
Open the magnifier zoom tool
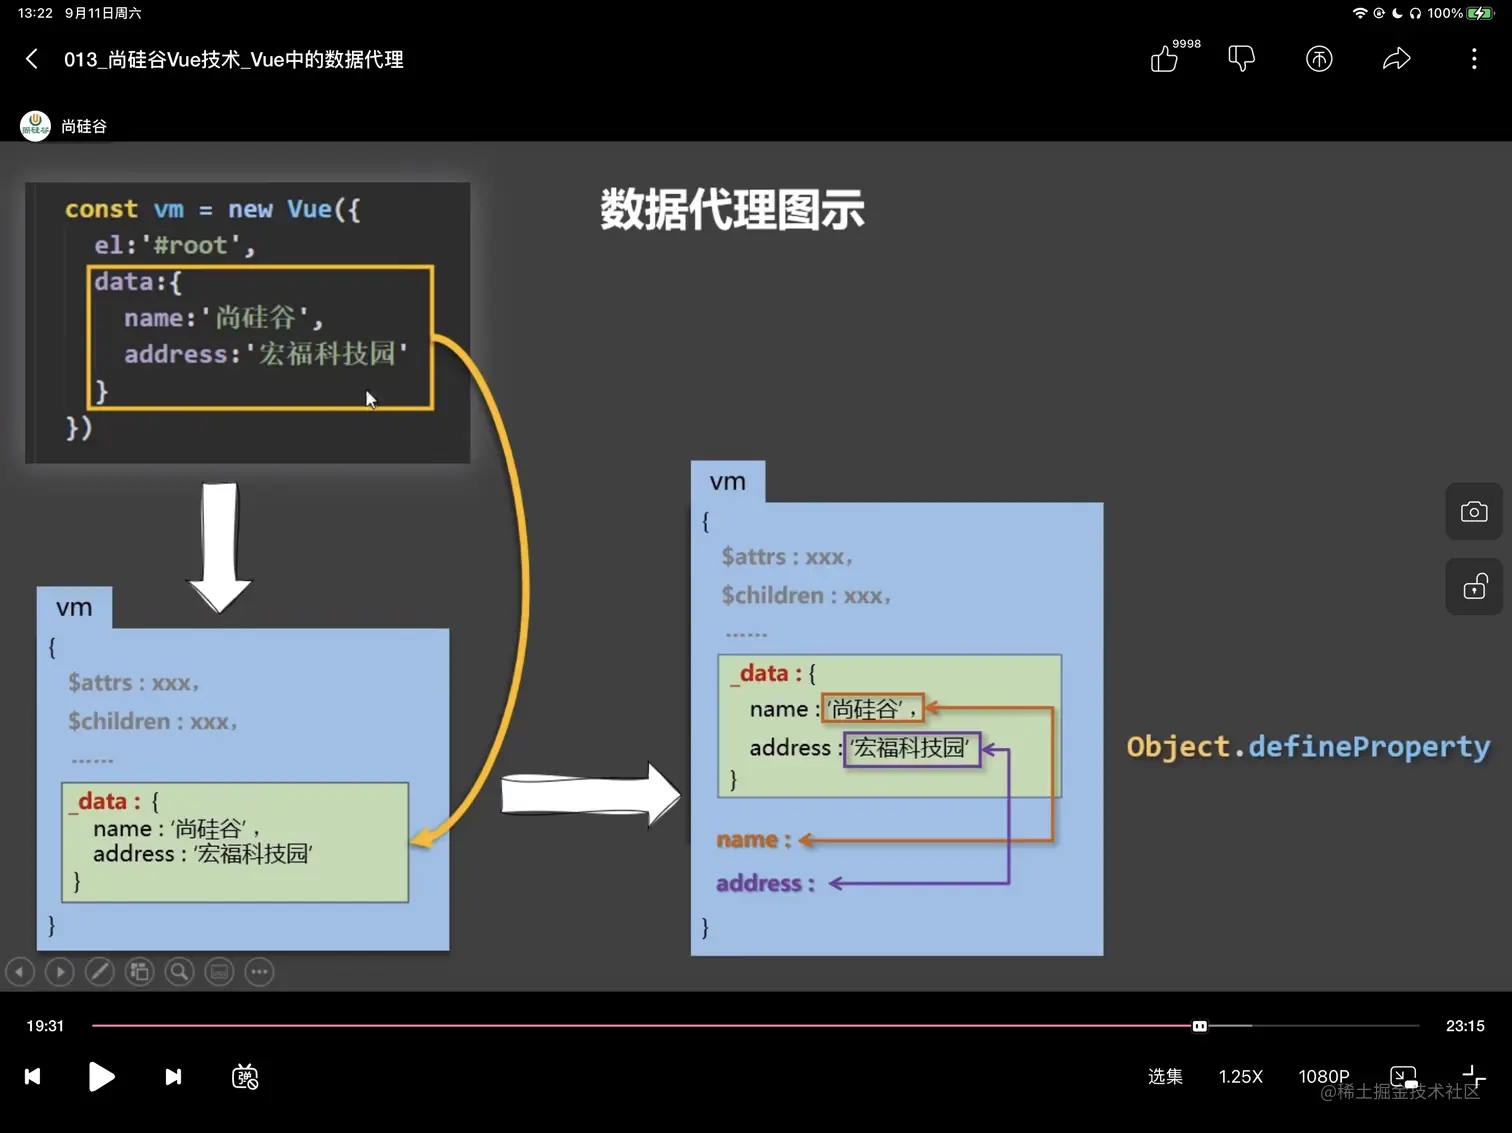pos(179,971)
